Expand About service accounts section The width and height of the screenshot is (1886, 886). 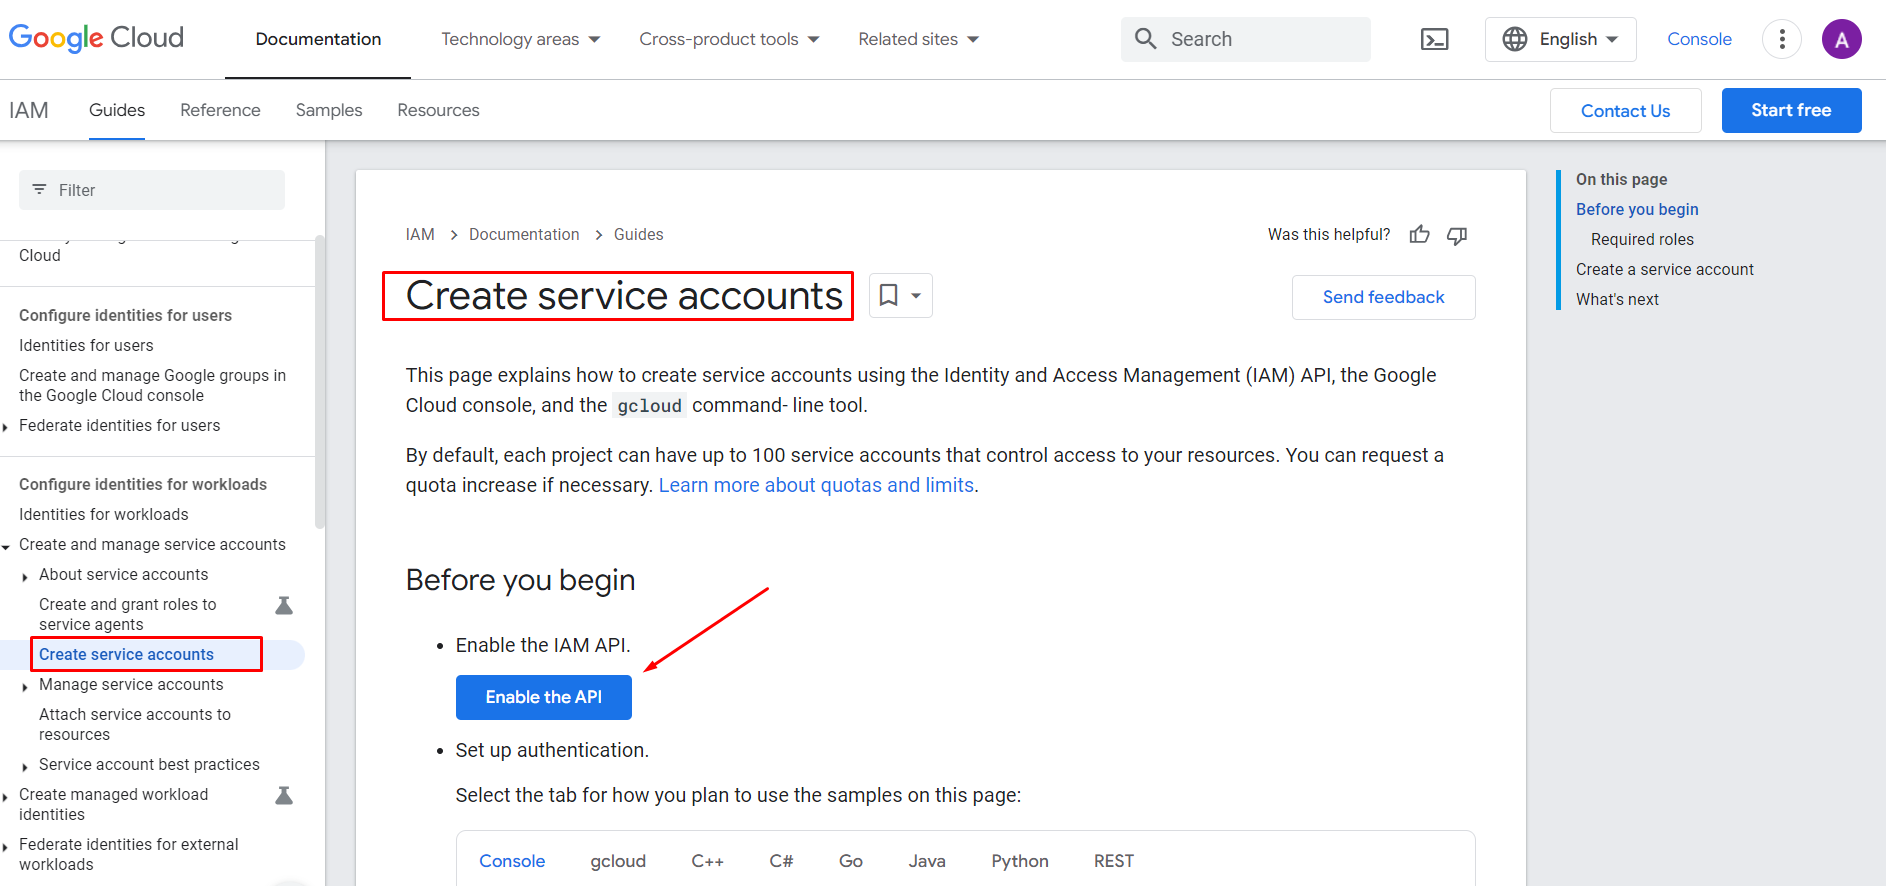(x=25, y=576)
